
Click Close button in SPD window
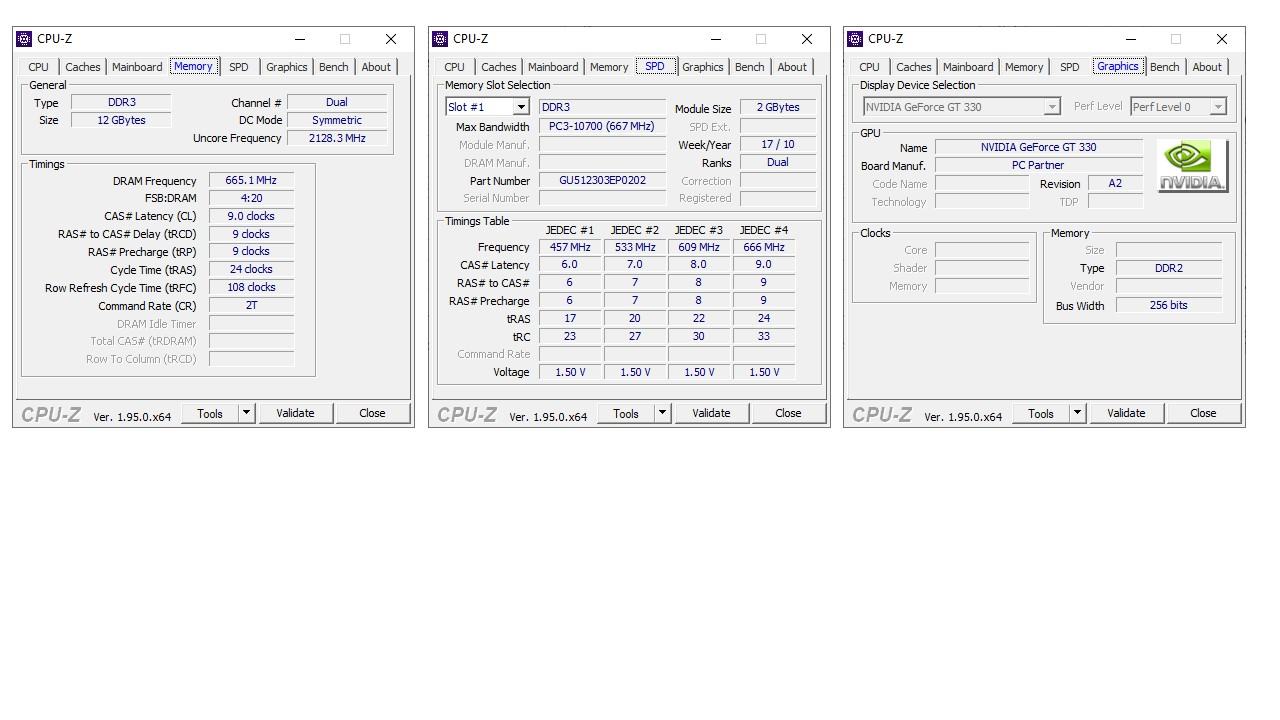[x=788, y=413]
